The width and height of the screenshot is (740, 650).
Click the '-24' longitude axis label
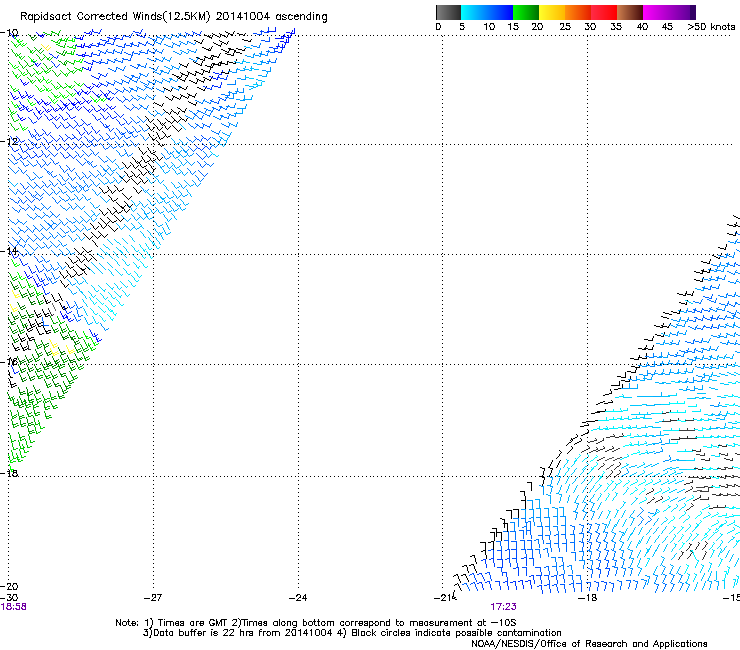coord(298,598)
